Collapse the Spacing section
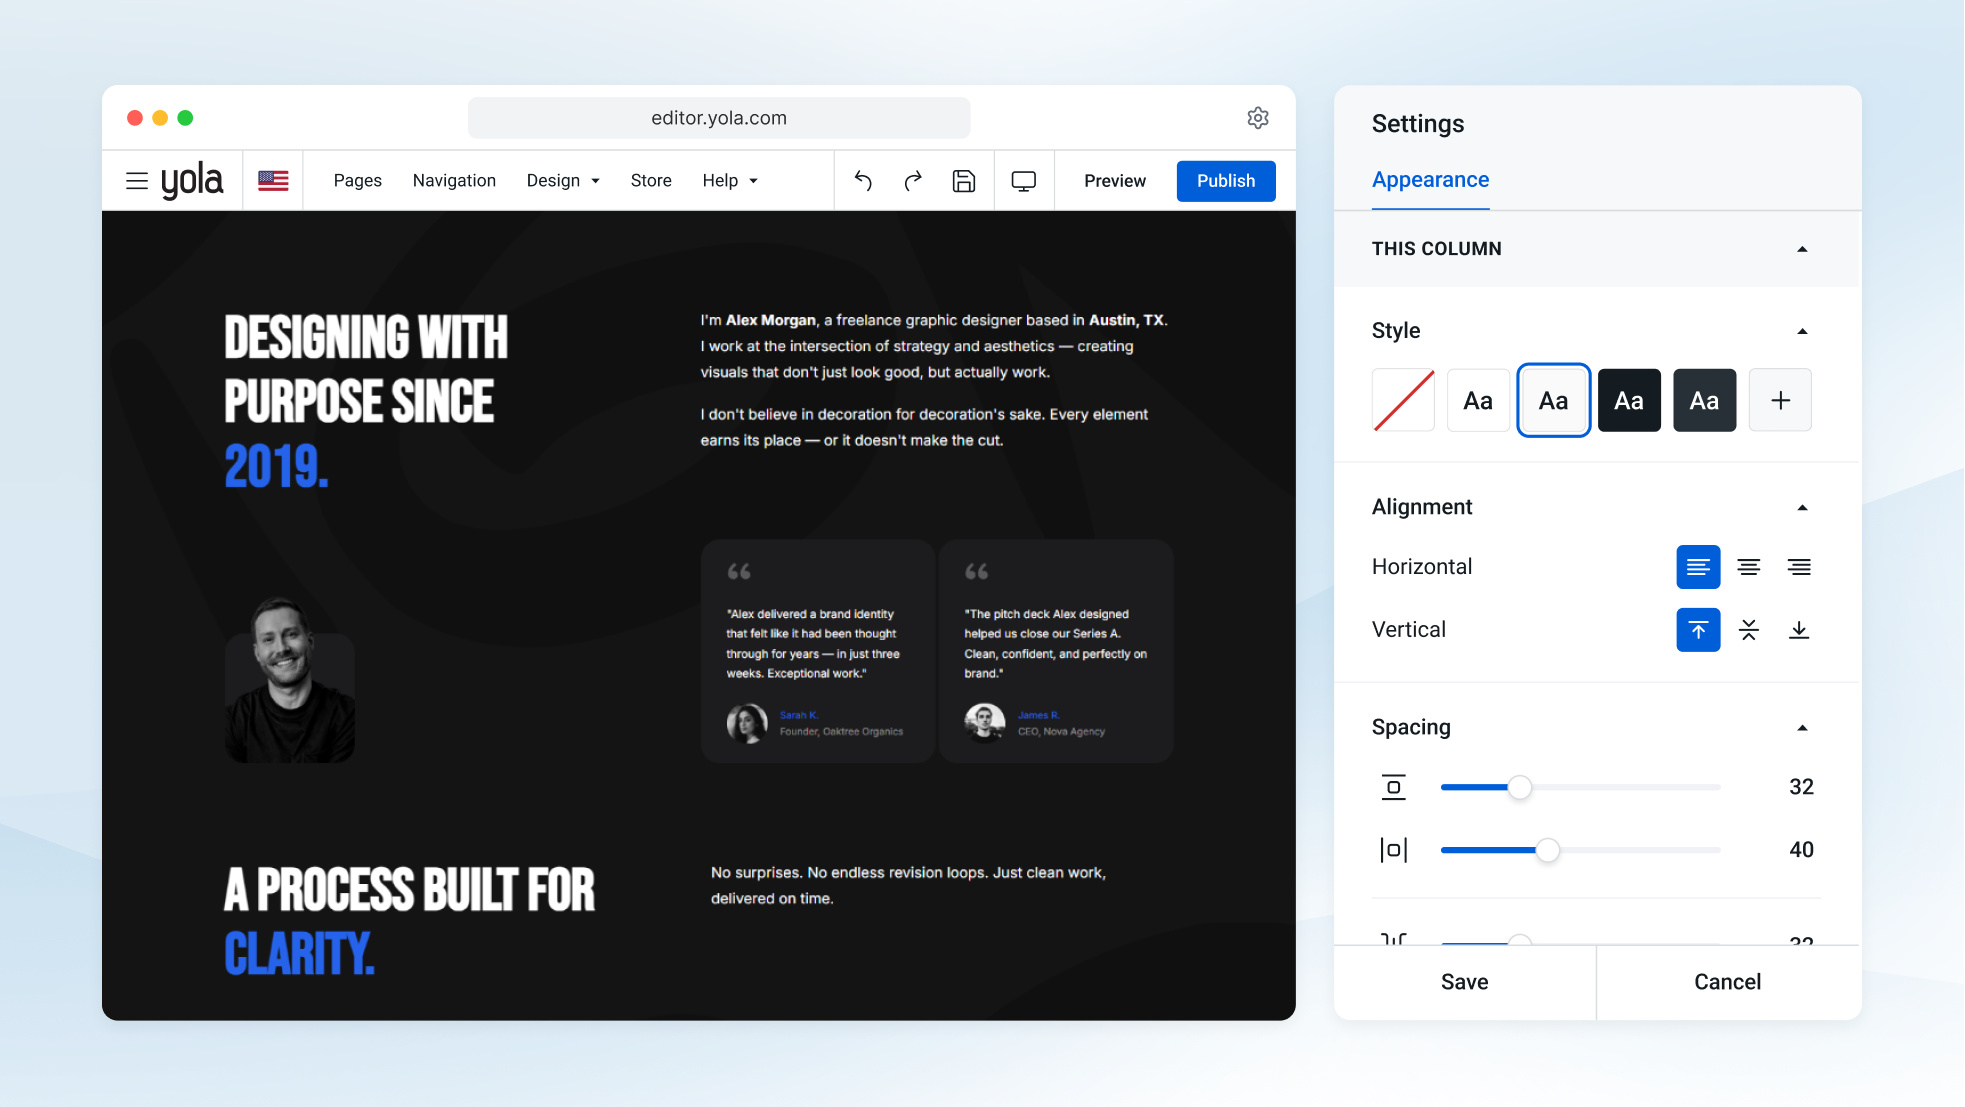Screen dimensions: 1965x1107 pyautogui.click(x=1802, y=728)
